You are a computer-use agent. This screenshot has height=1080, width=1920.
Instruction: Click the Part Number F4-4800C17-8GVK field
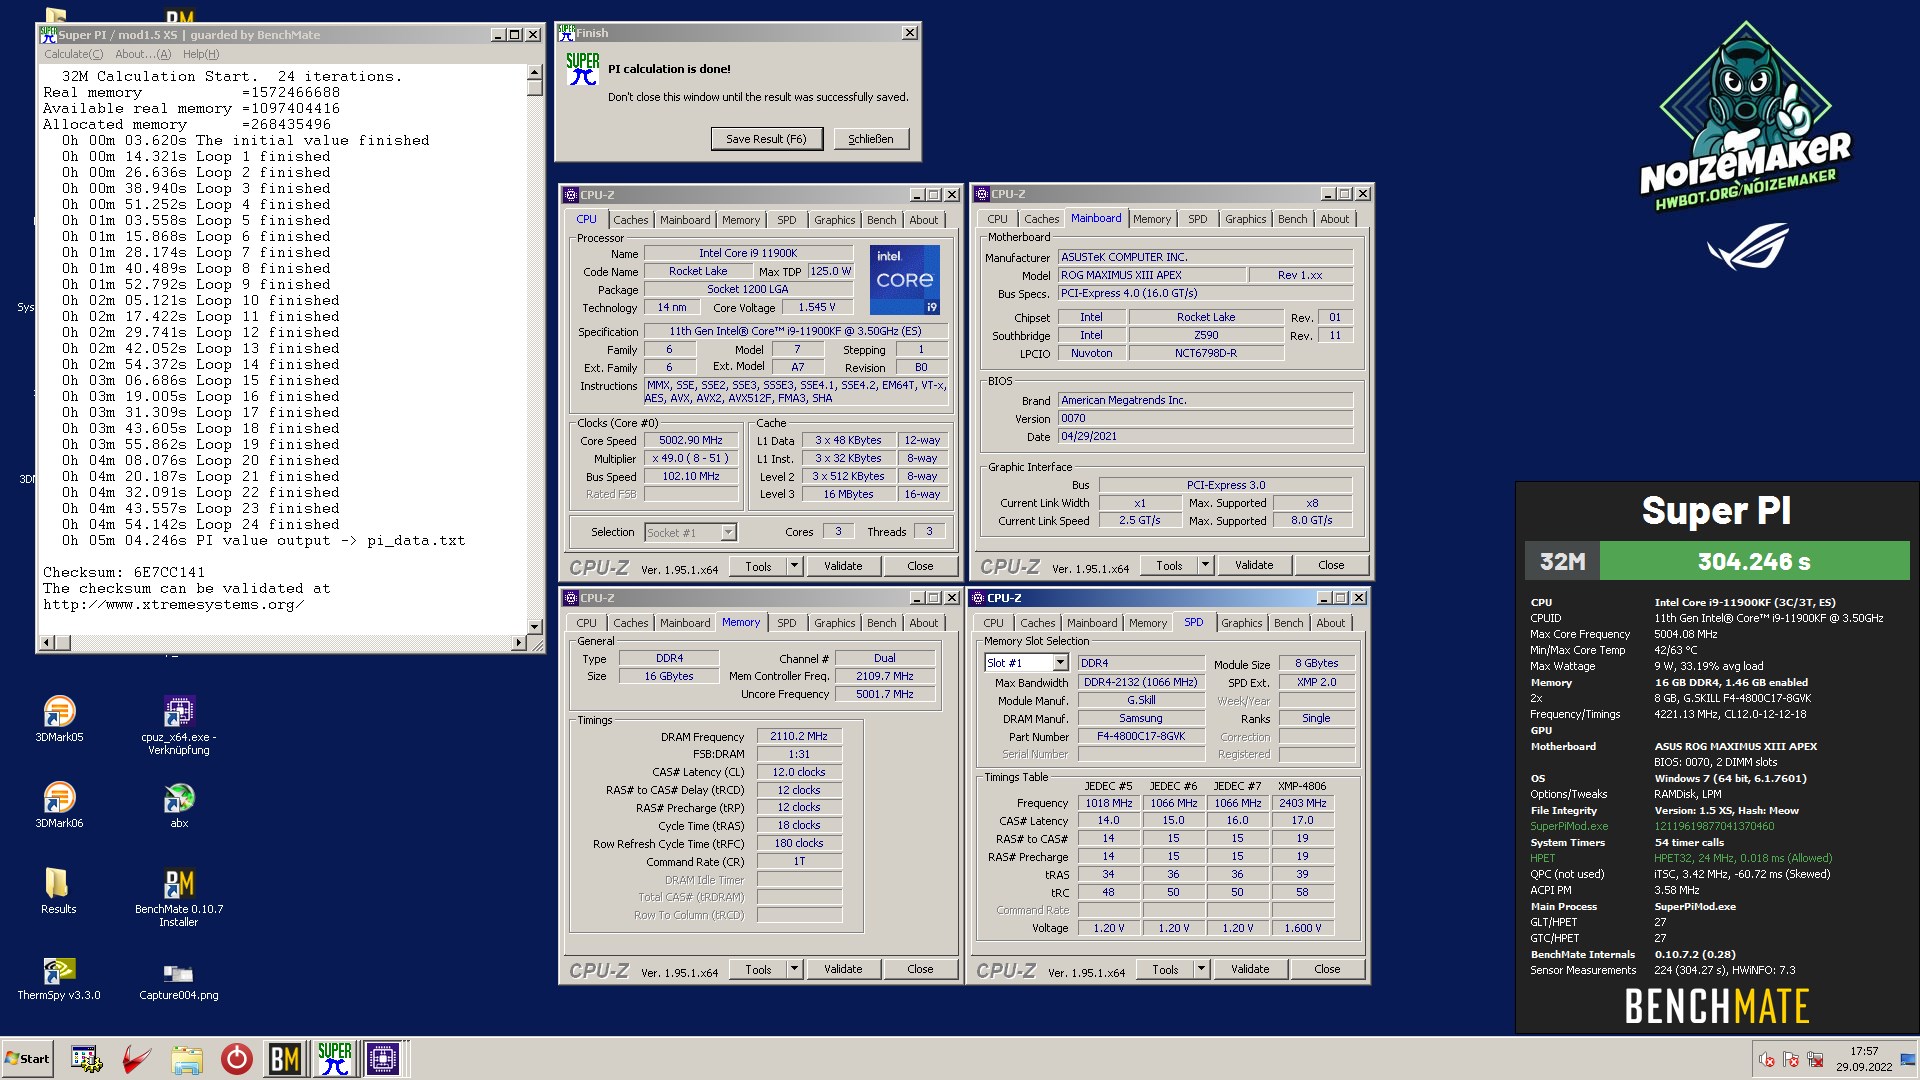pos(1140,736)
